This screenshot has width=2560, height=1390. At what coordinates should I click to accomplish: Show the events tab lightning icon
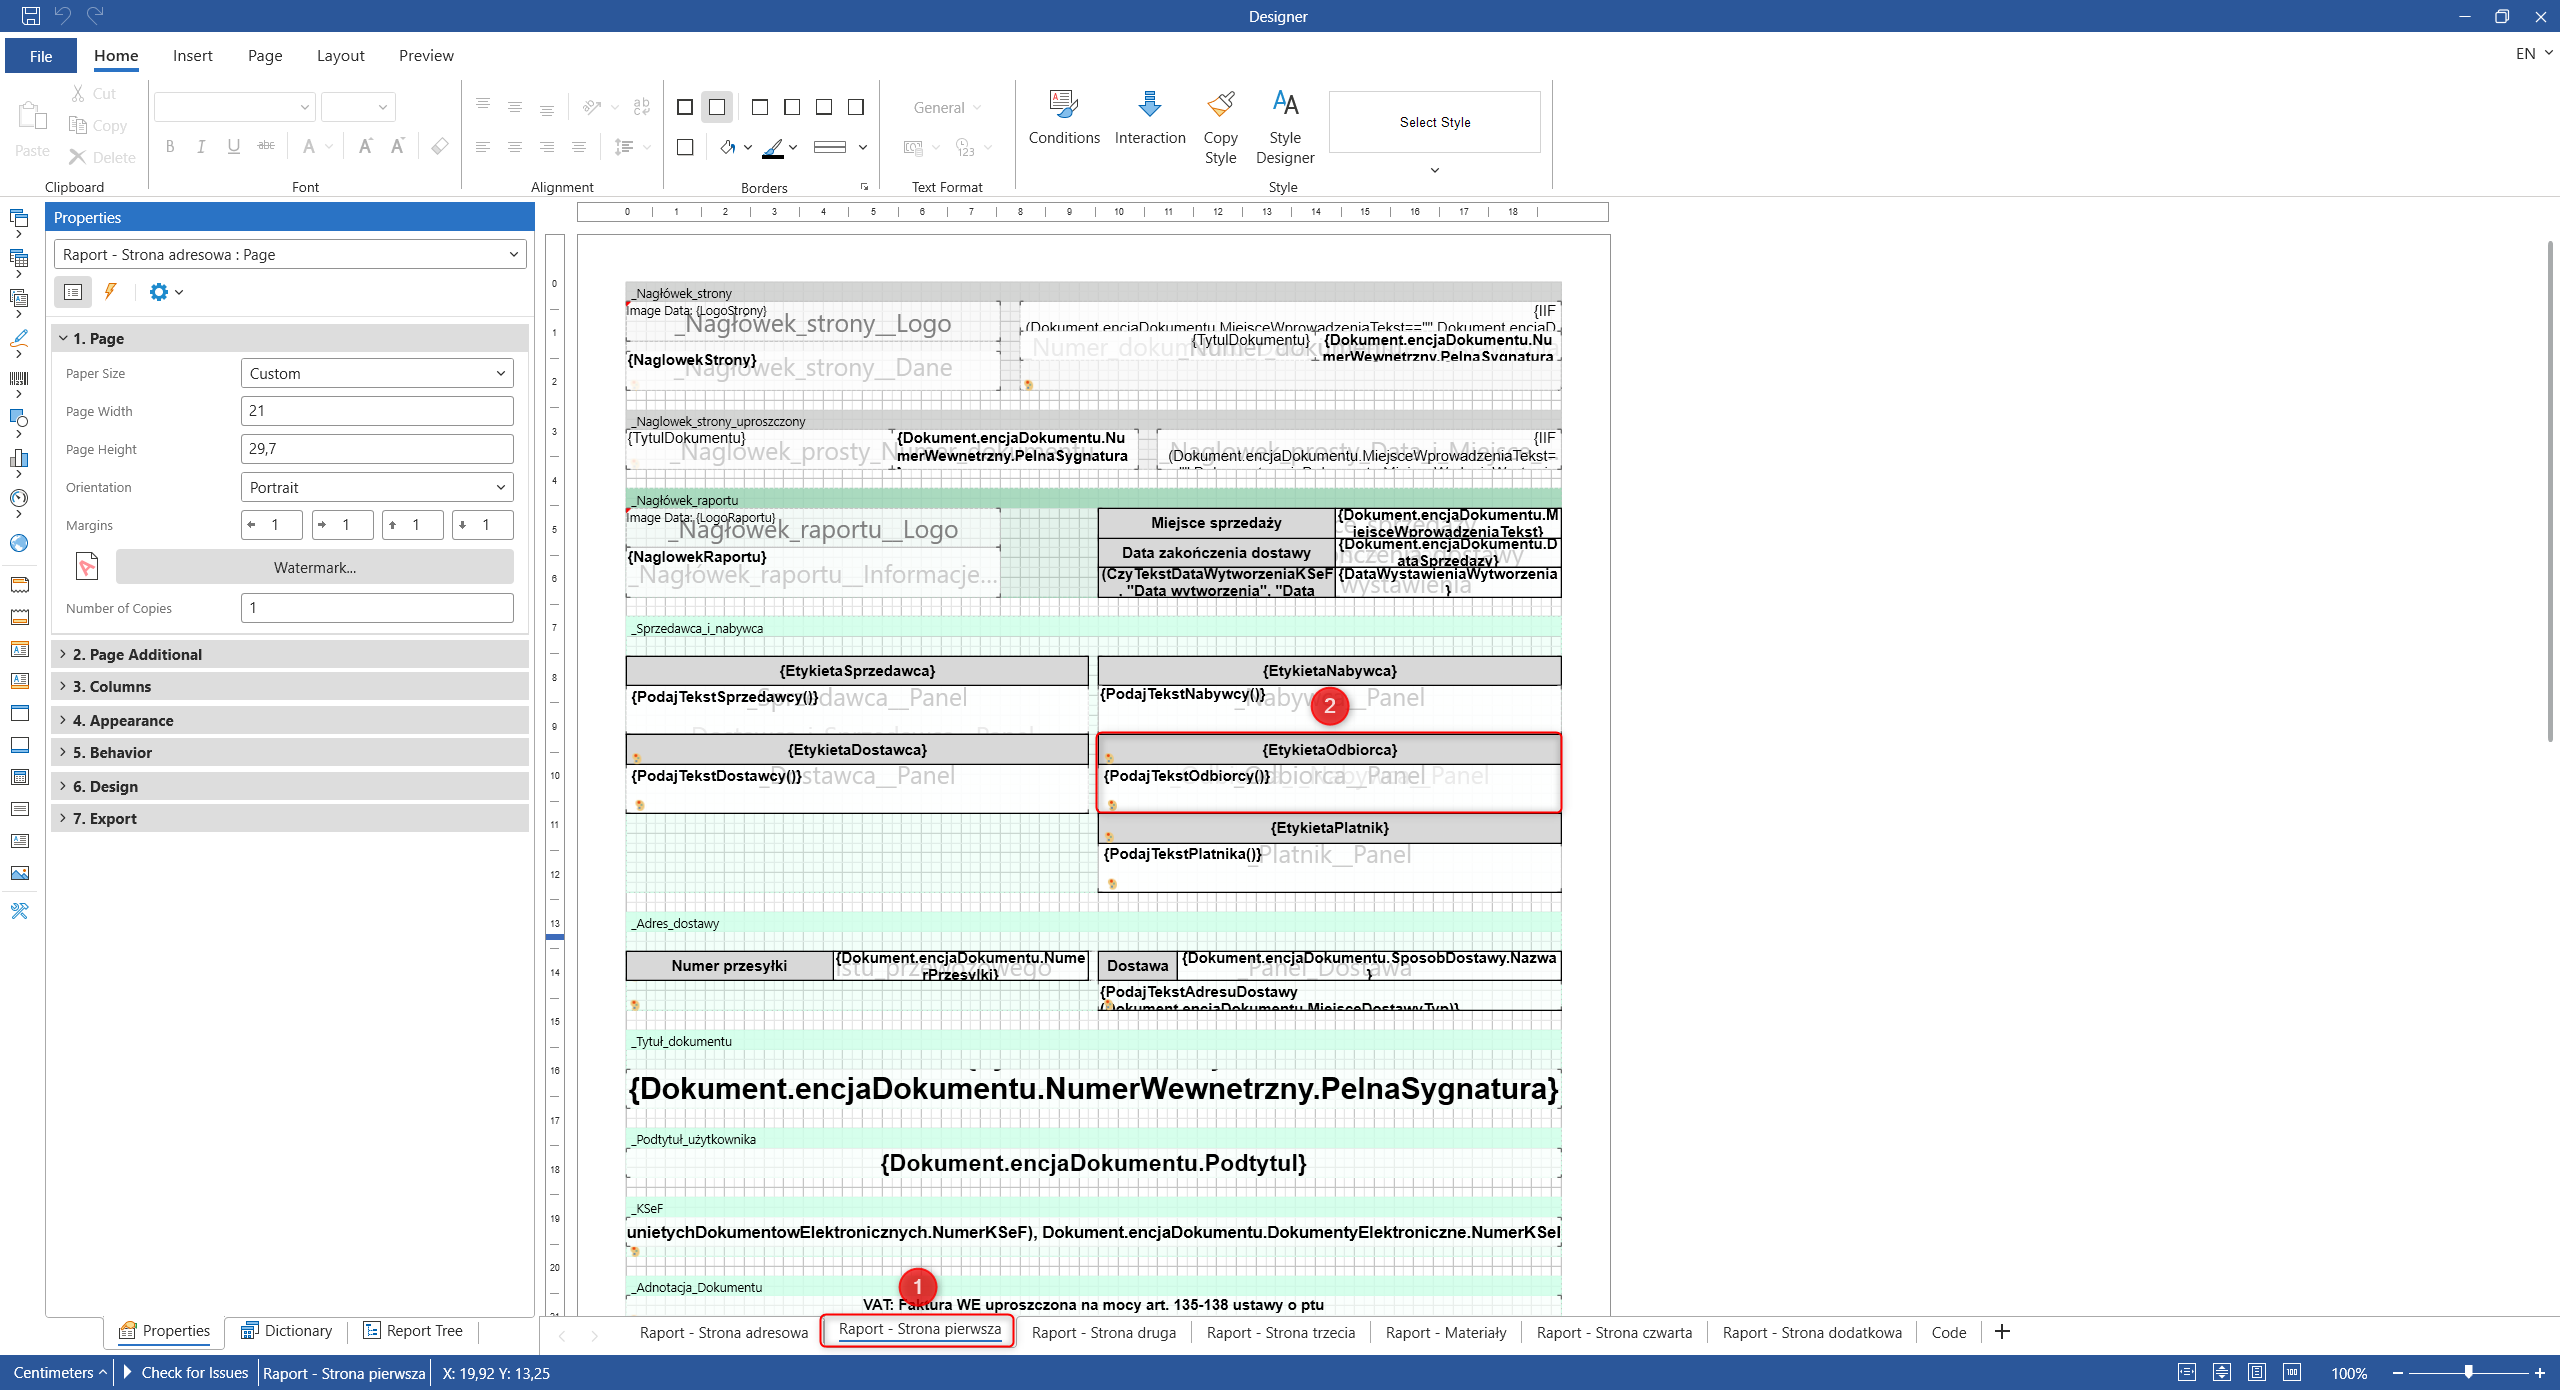click(x=111, y=292)
